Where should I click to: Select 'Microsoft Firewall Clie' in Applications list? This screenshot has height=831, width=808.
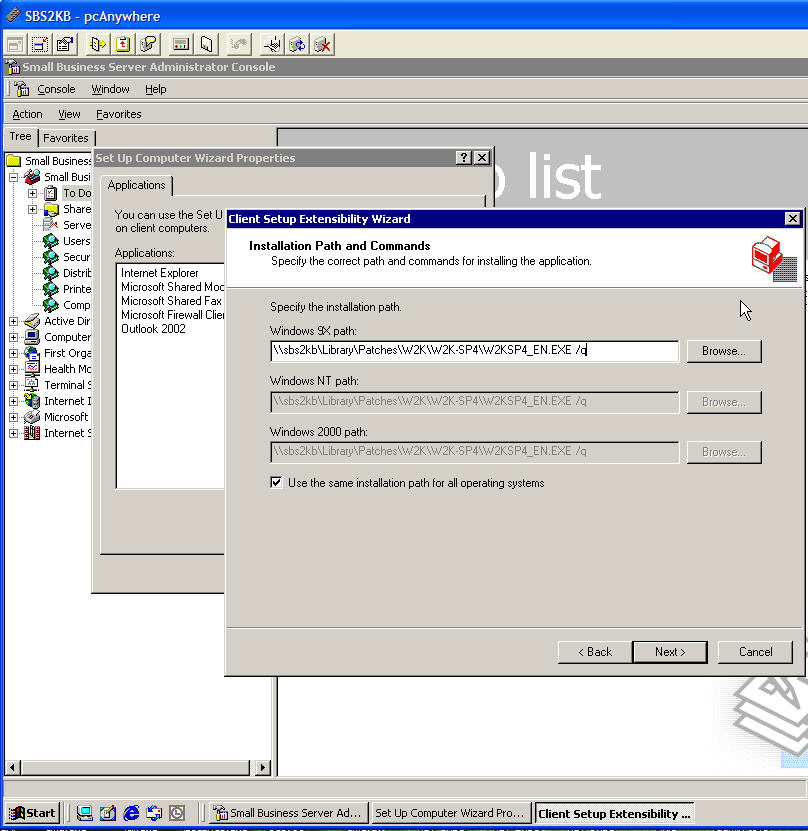point(172,315)
